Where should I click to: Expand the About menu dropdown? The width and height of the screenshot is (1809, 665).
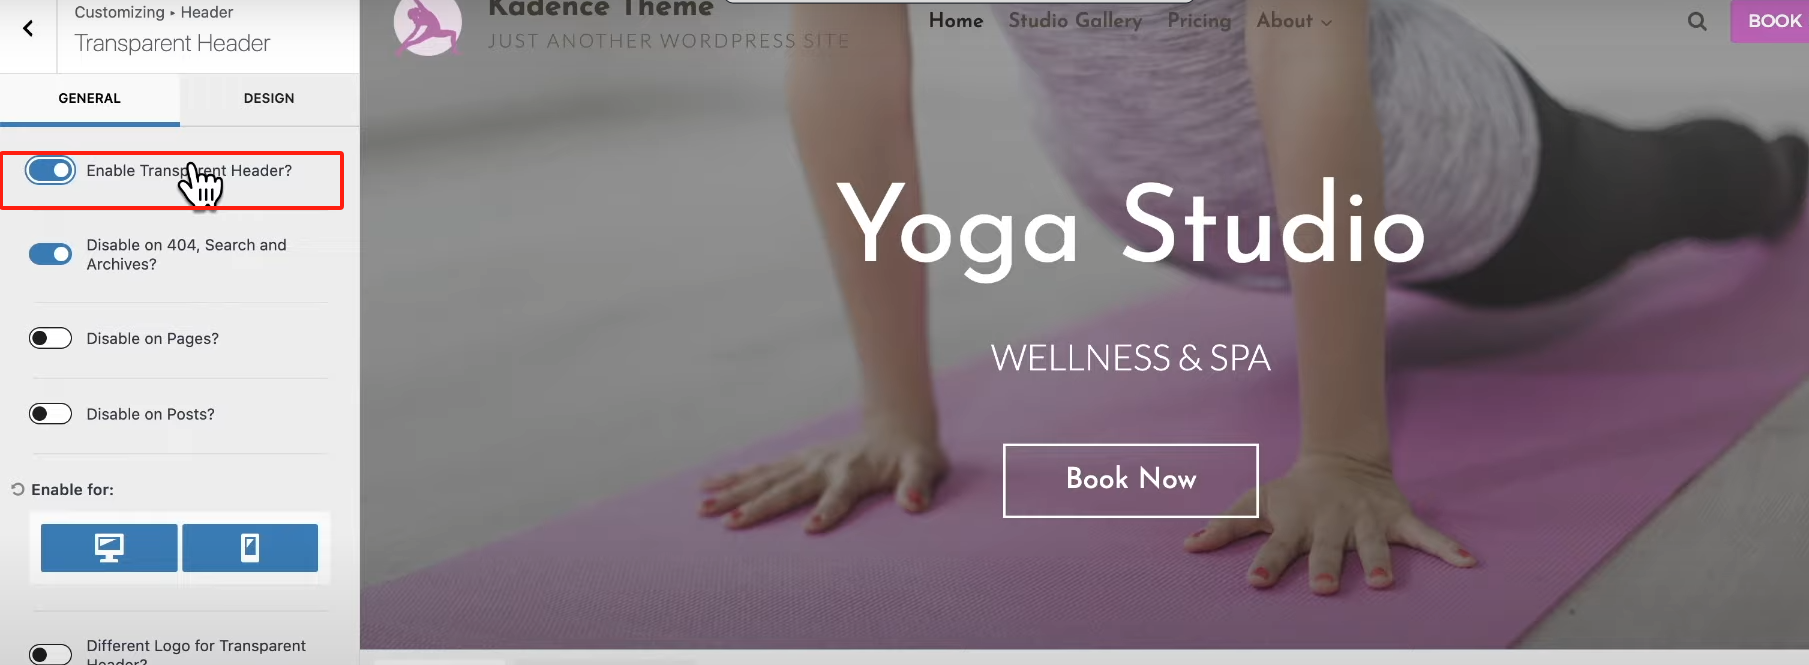(x=1294, y=21)
